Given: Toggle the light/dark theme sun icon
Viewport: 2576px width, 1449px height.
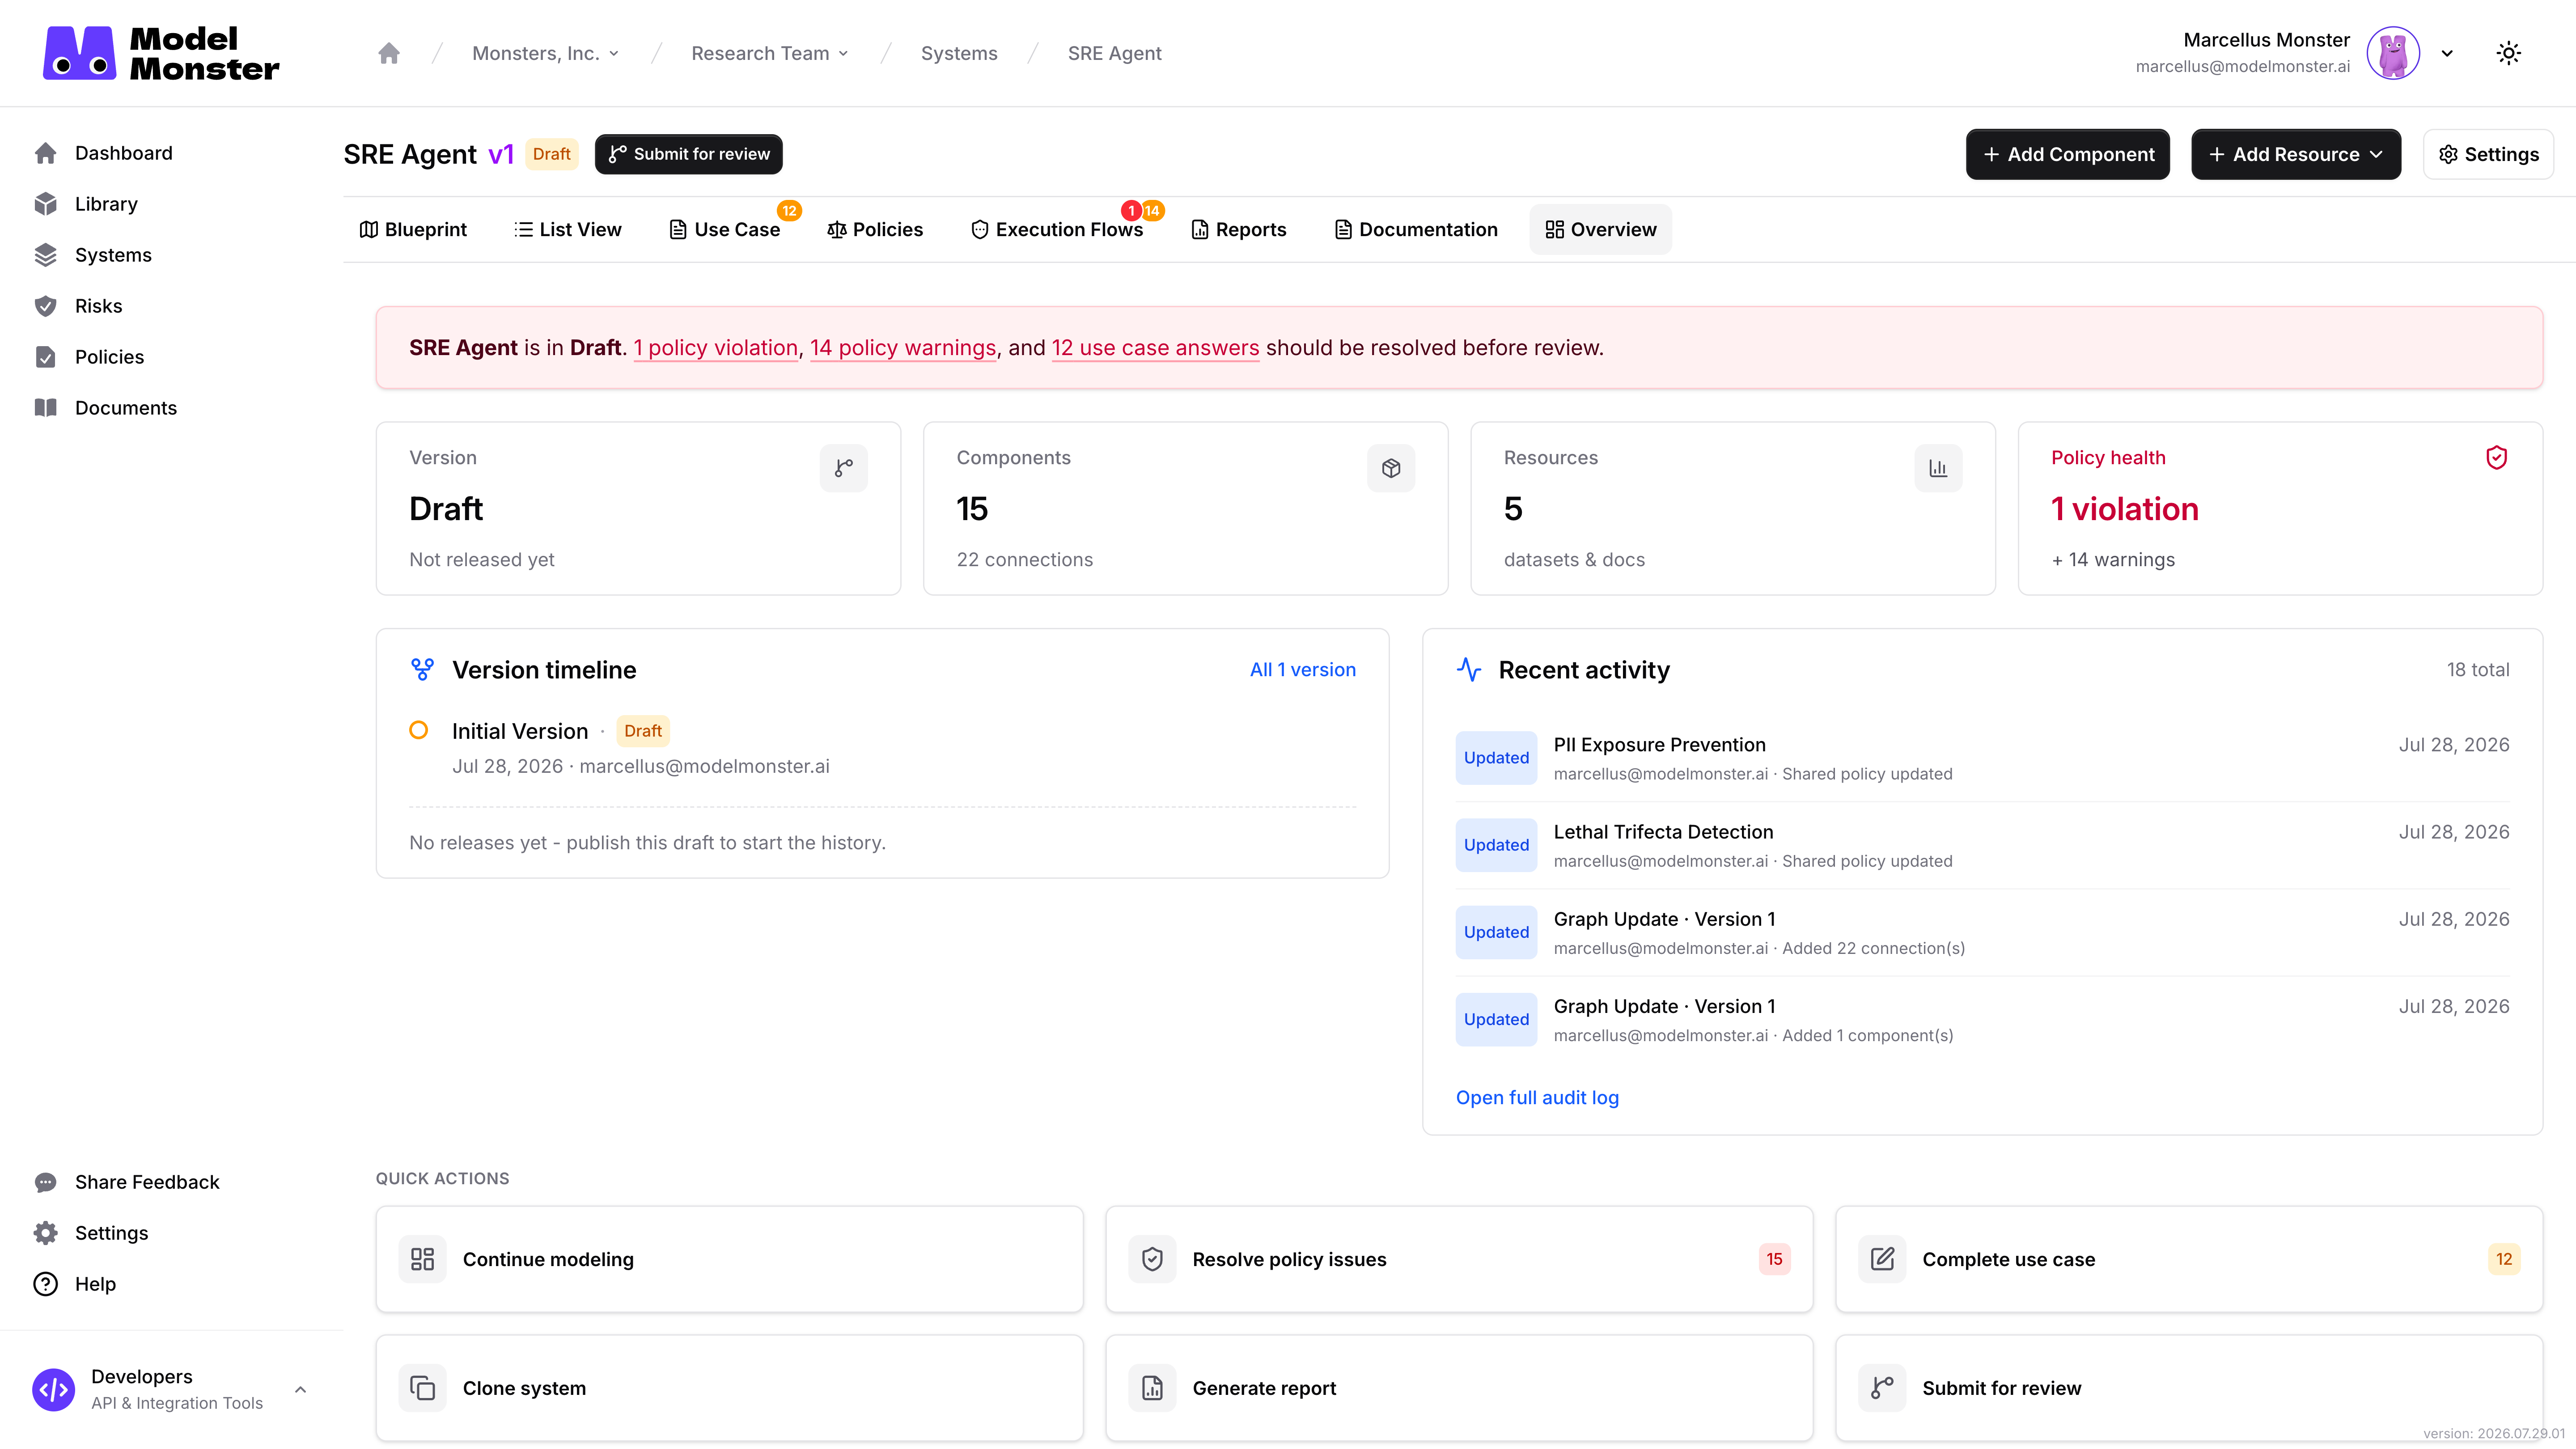Looking at the screenshot, I should point(2508,53).
